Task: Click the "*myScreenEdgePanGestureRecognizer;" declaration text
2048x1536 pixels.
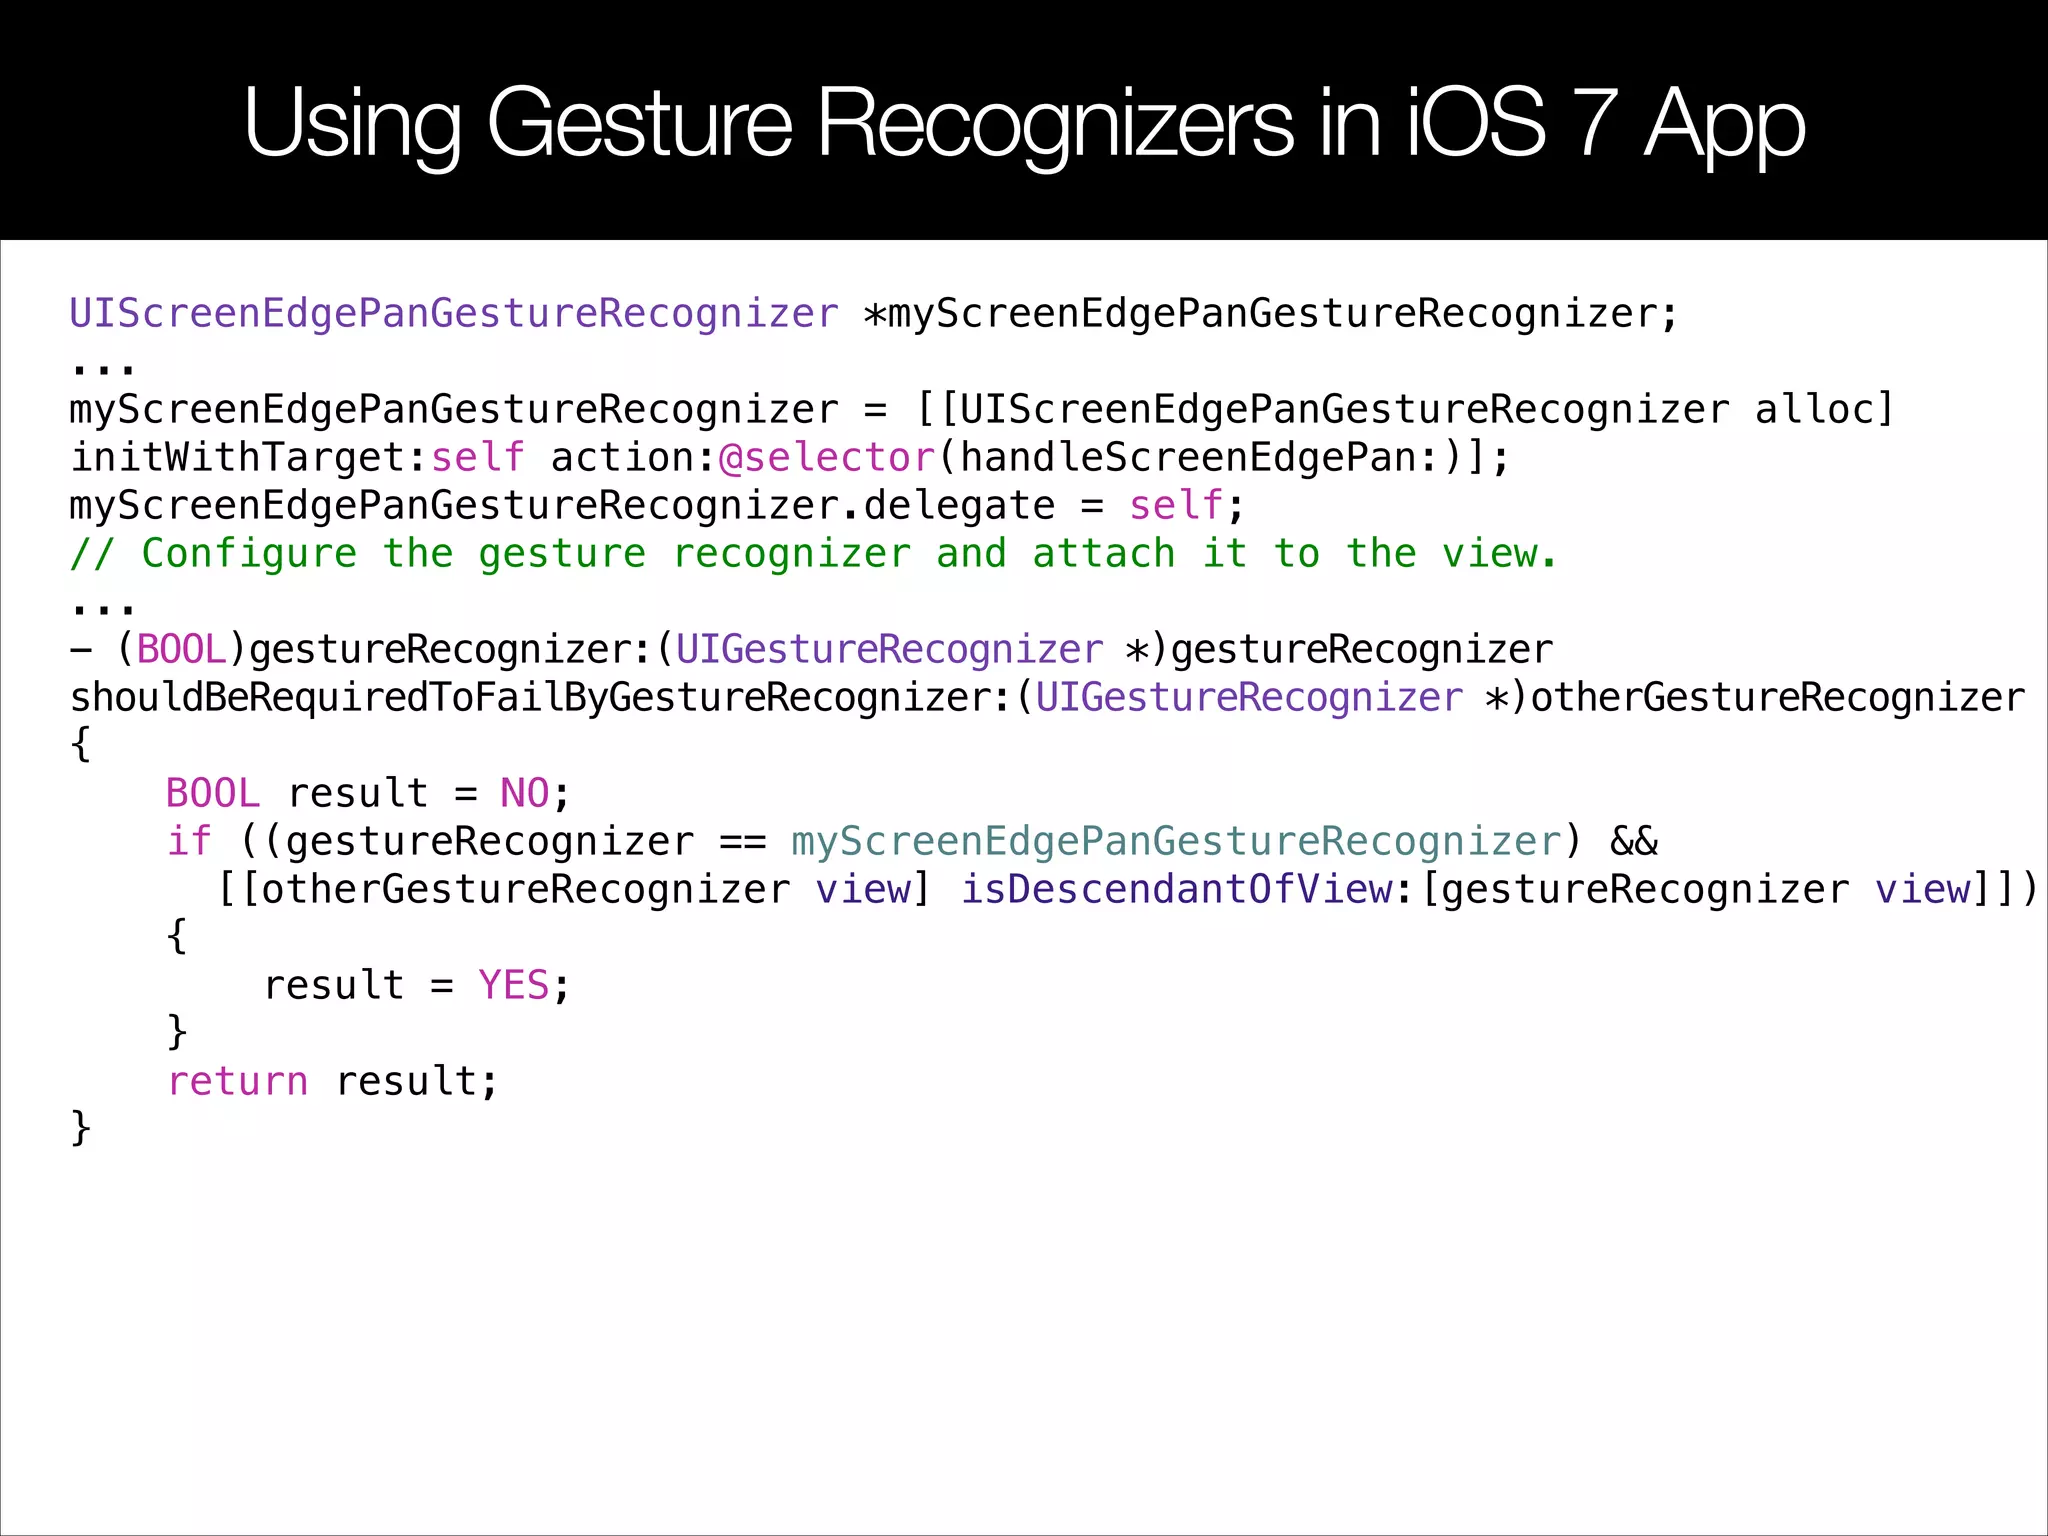Action: click(x=1270, y=314)
